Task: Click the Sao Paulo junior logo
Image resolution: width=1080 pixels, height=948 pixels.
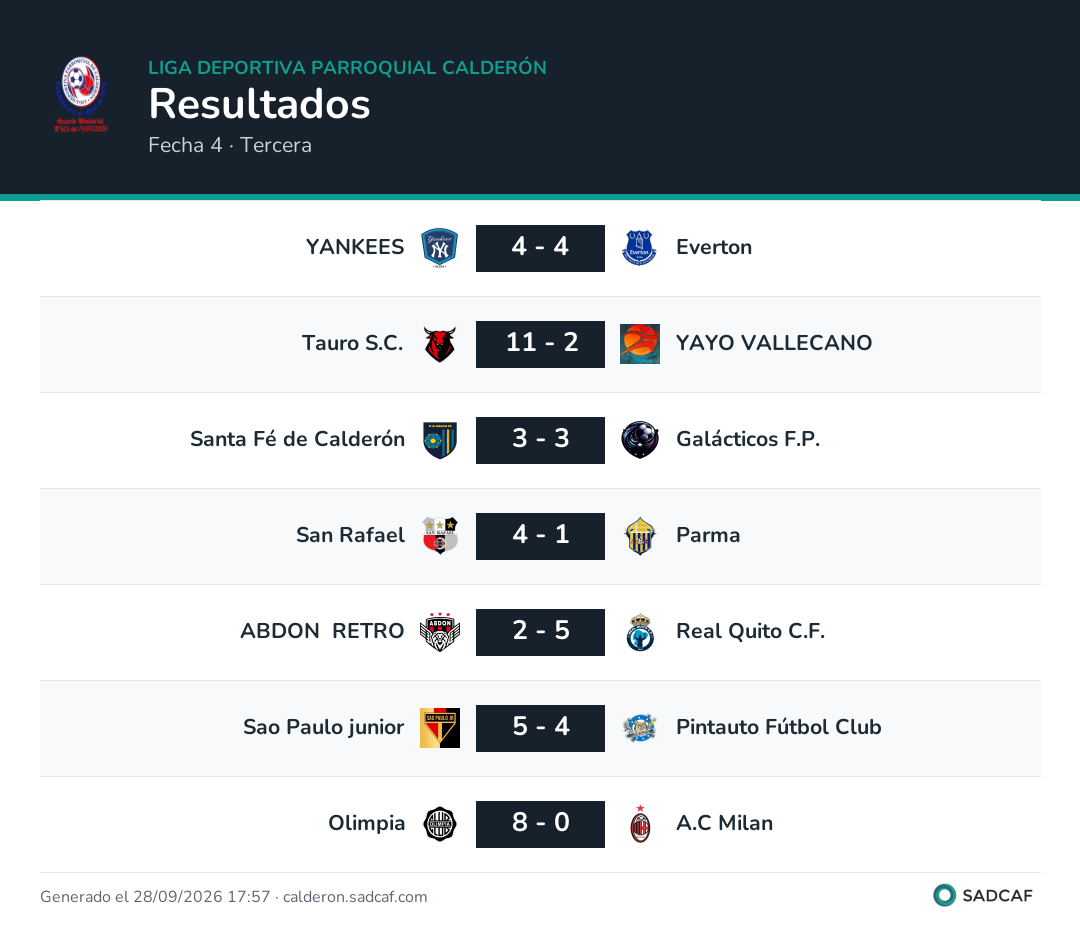Action: pyautogui.click(x=439, y=728)
